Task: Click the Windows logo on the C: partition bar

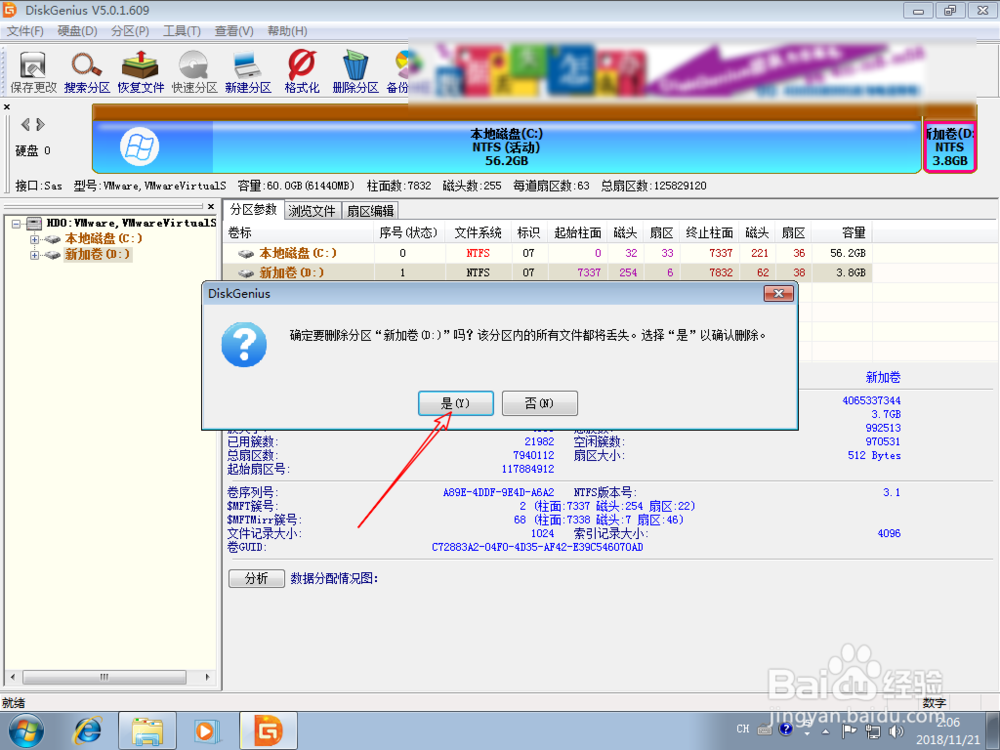Action: click(x=139, y=147)
